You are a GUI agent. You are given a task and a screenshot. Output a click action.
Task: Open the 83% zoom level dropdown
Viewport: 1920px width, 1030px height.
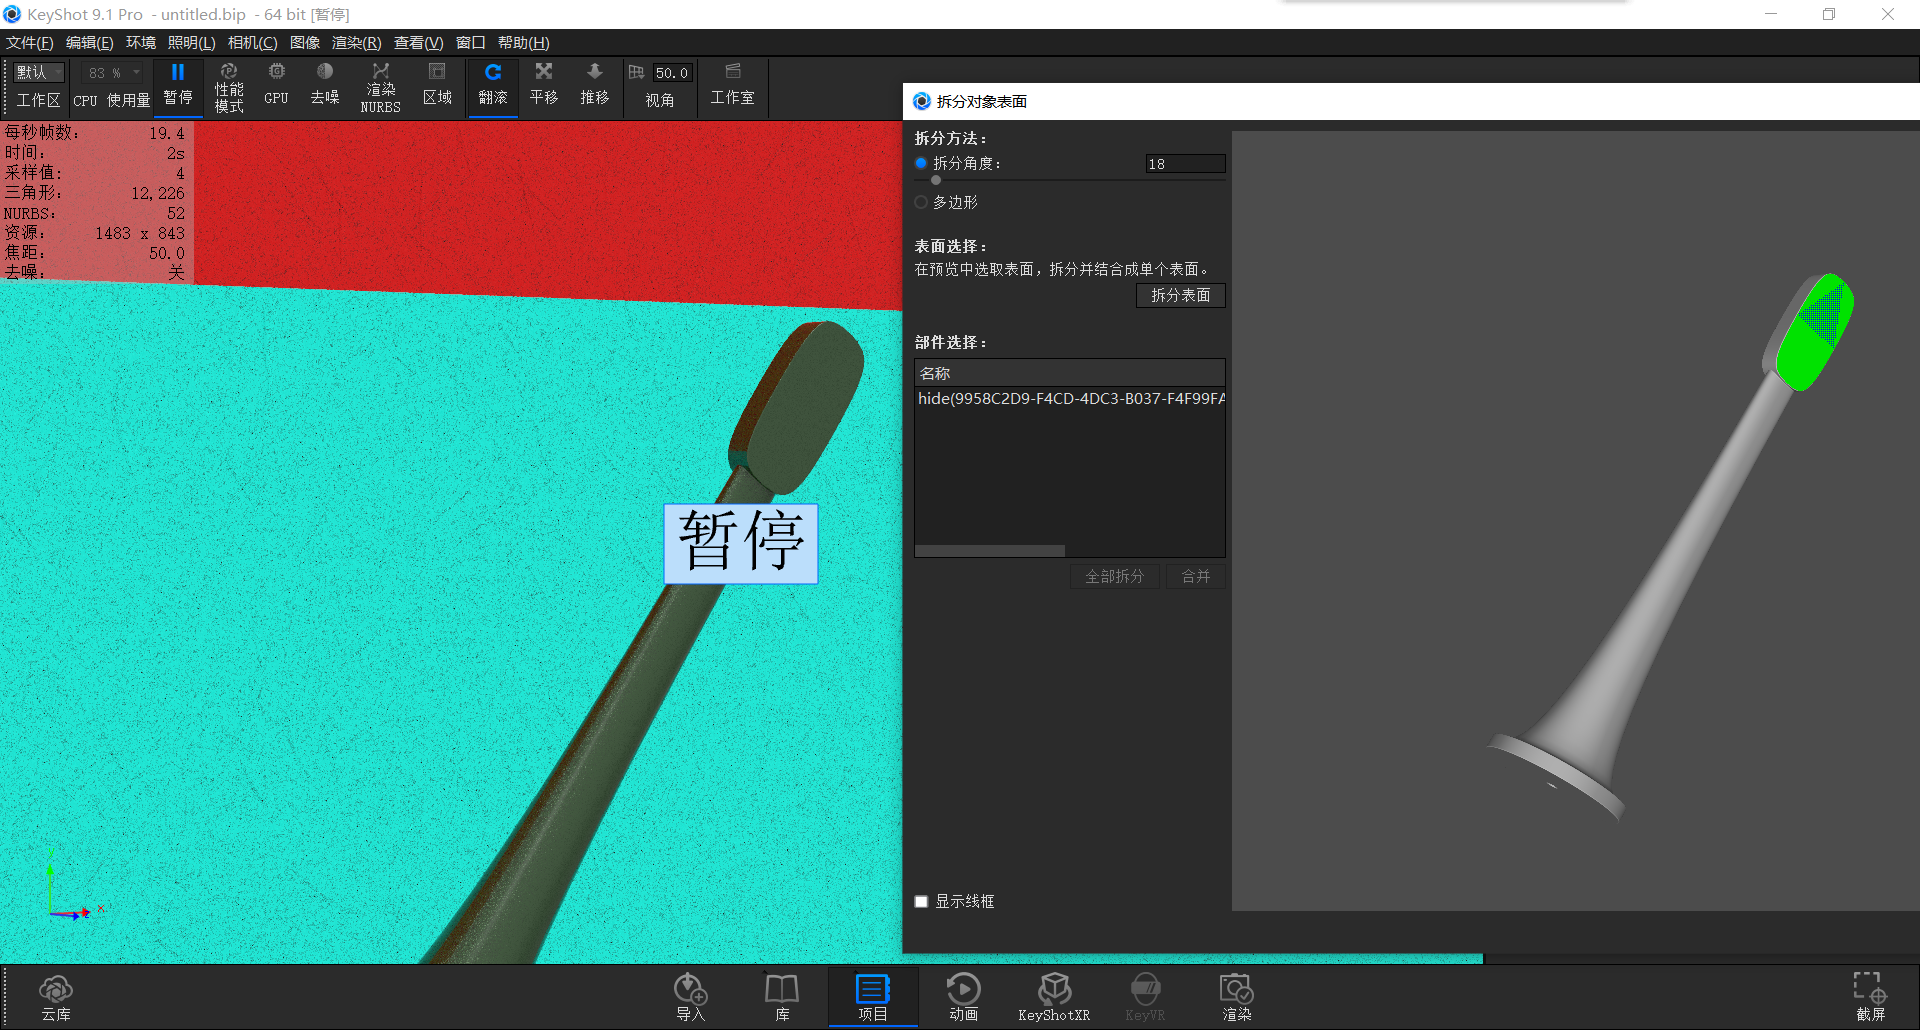tap(111, 71)
